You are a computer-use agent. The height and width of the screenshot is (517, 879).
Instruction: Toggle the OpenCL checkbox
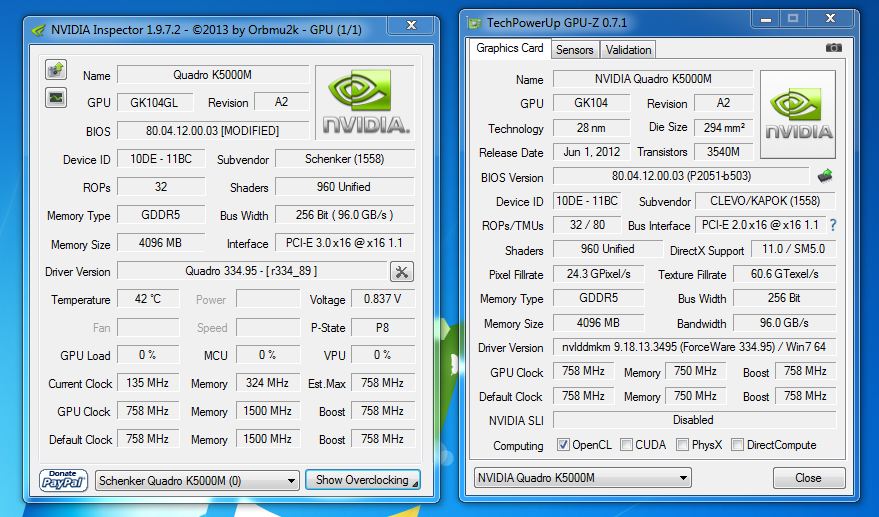click(563, 445)
